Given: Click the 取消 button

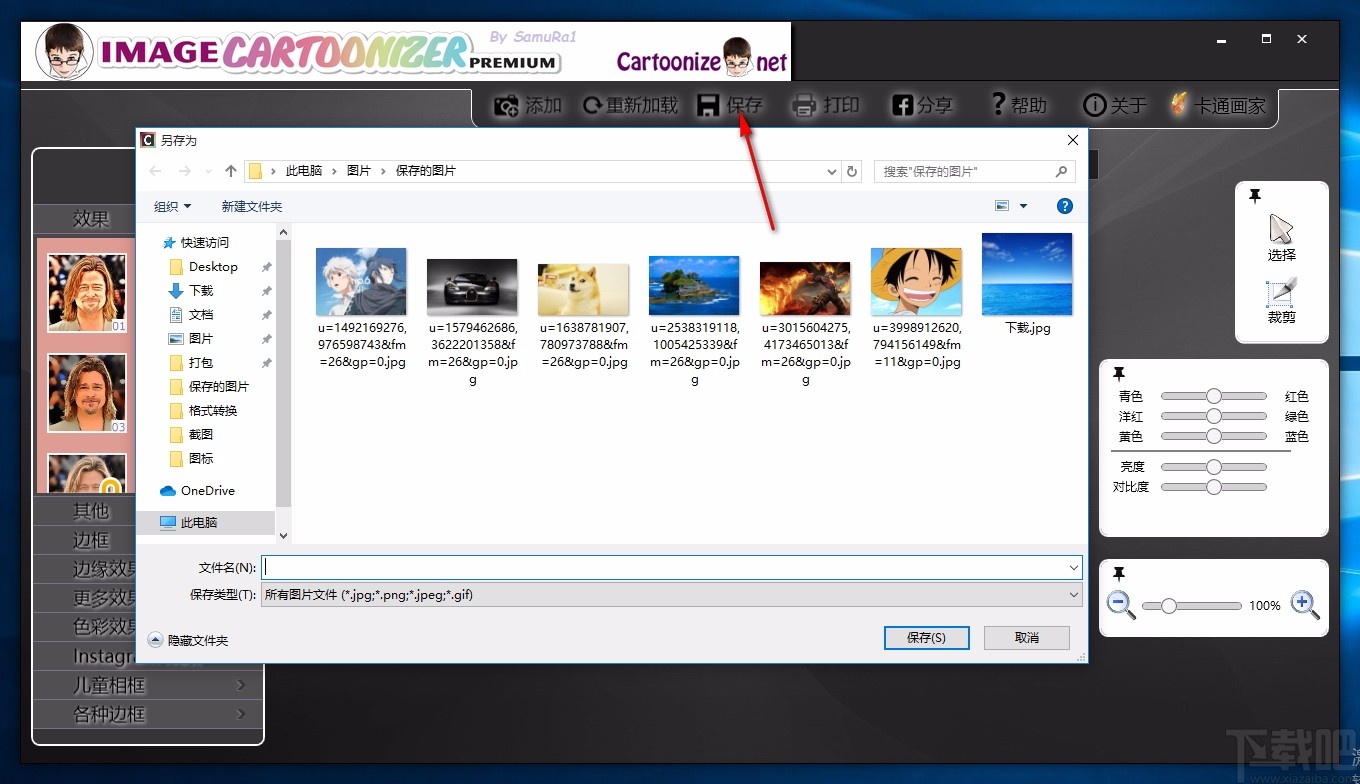Looking at the screenshot, I should (1027, 637).
